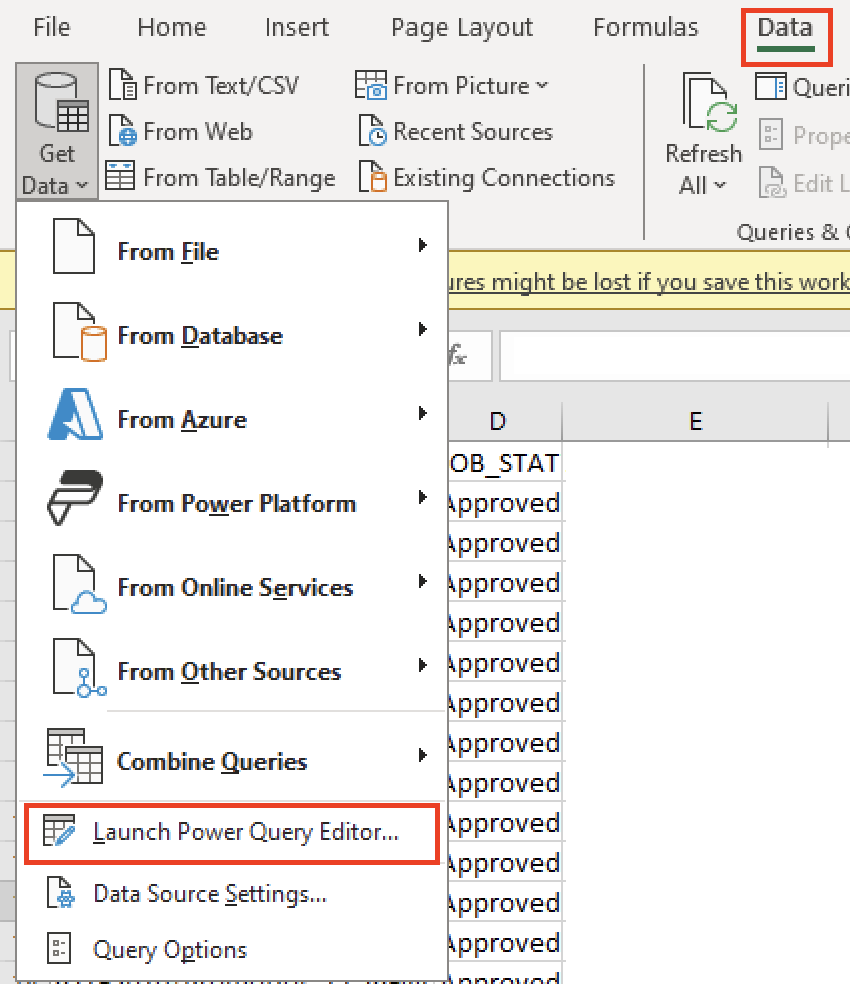
Task: Click inside the formula bar
Action: coord(675,356)
